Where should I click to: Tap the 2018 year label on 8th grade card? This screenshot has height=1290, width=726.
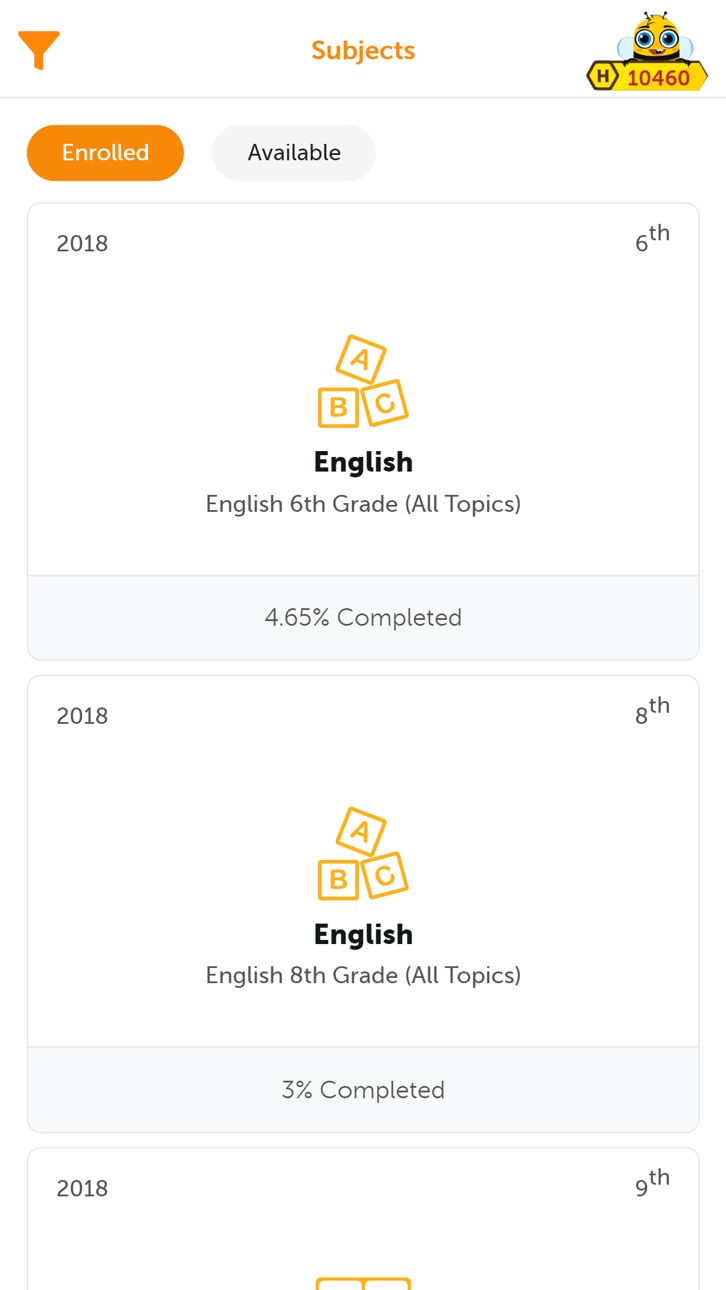pyautogui.click(x=82, y=716)
